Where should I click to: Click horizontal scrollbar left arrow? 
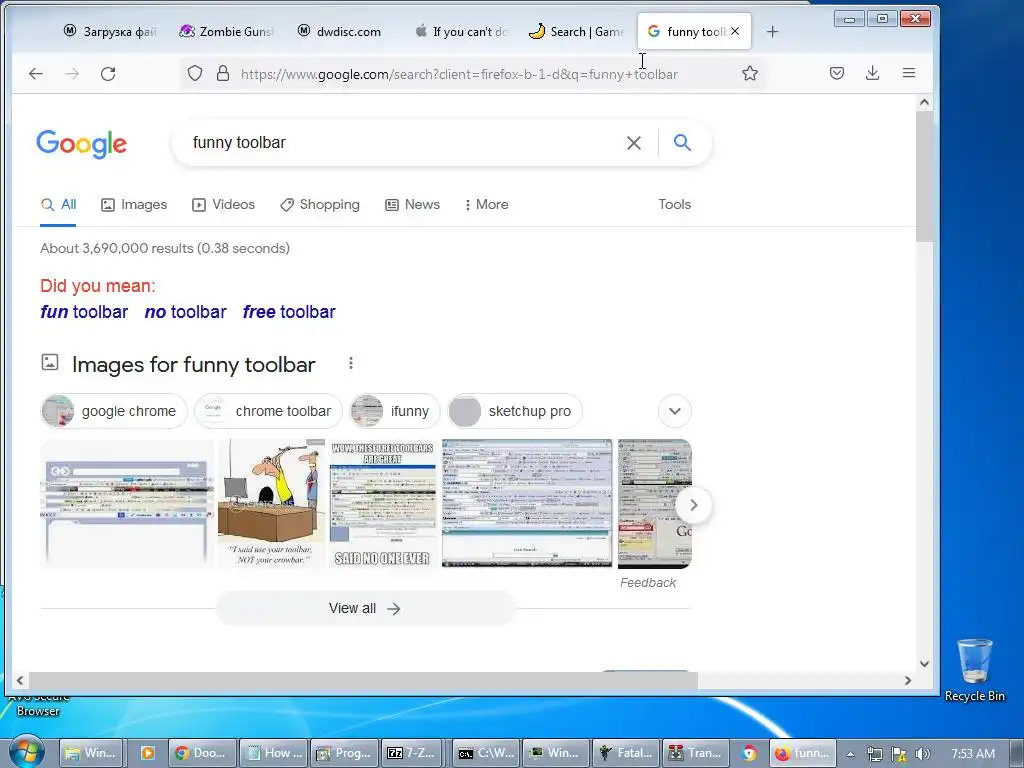pyautogui.click(x=20, y=680)
